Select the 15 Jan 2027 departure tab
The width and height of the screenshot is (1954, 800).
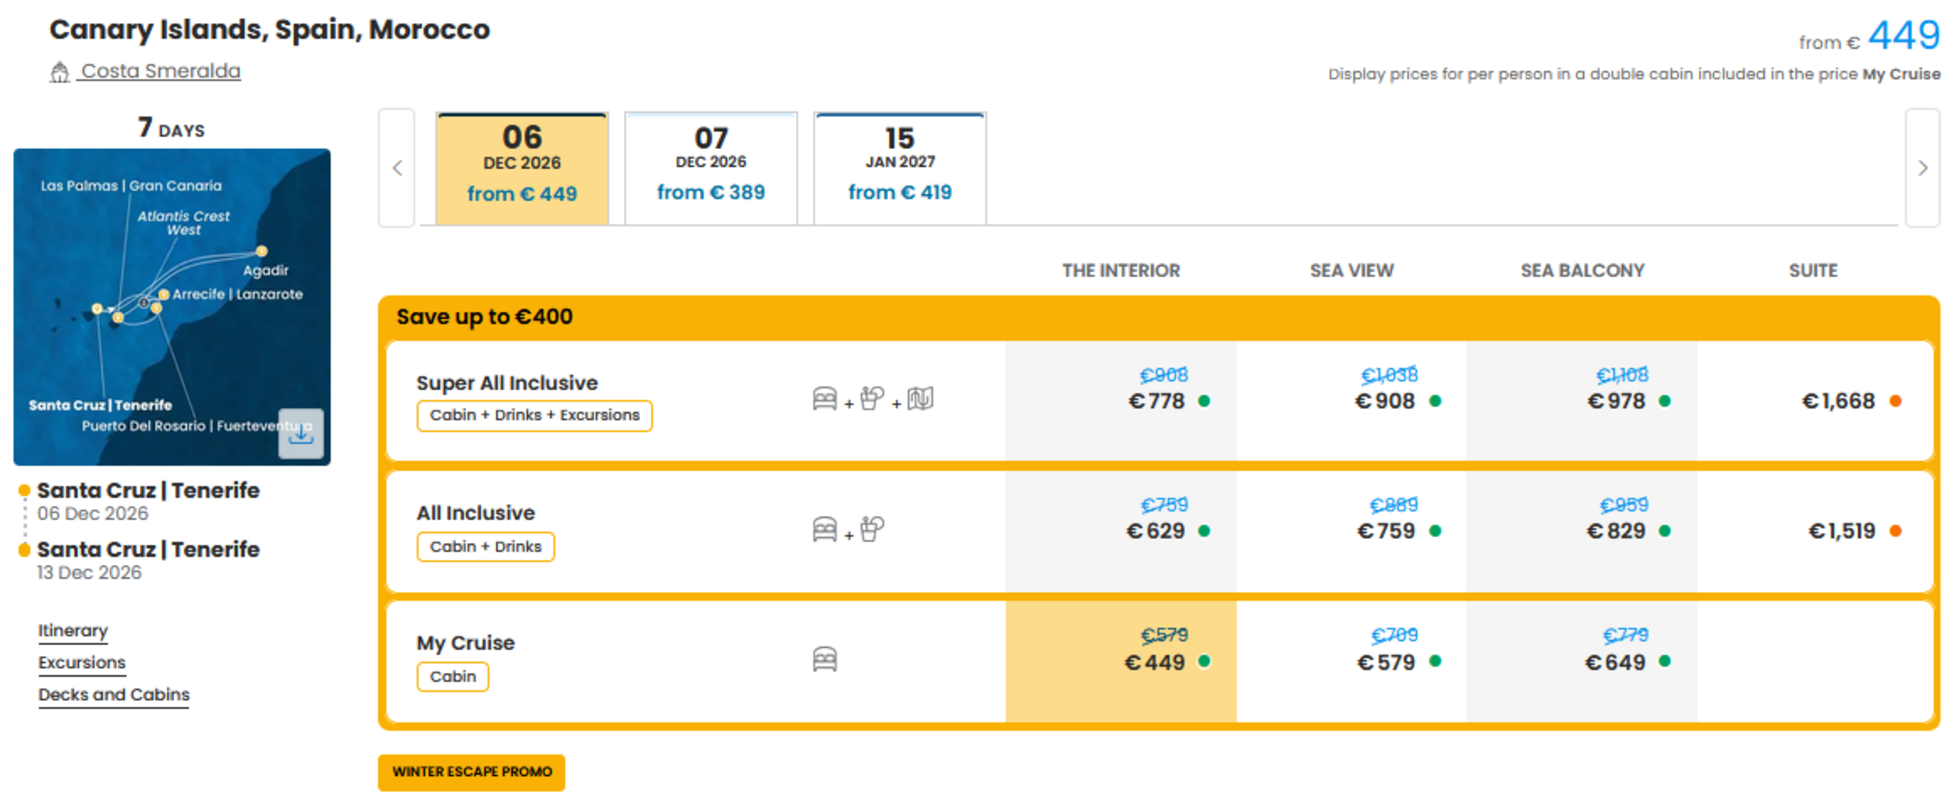tap(900, 168)
